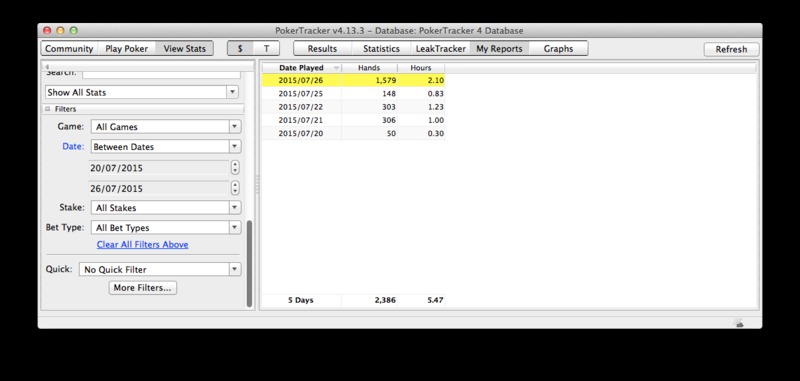Click the 1.23 hours cell
This screenshot has width=800, height=381.
pyautogui.click(x=421, y=107)
